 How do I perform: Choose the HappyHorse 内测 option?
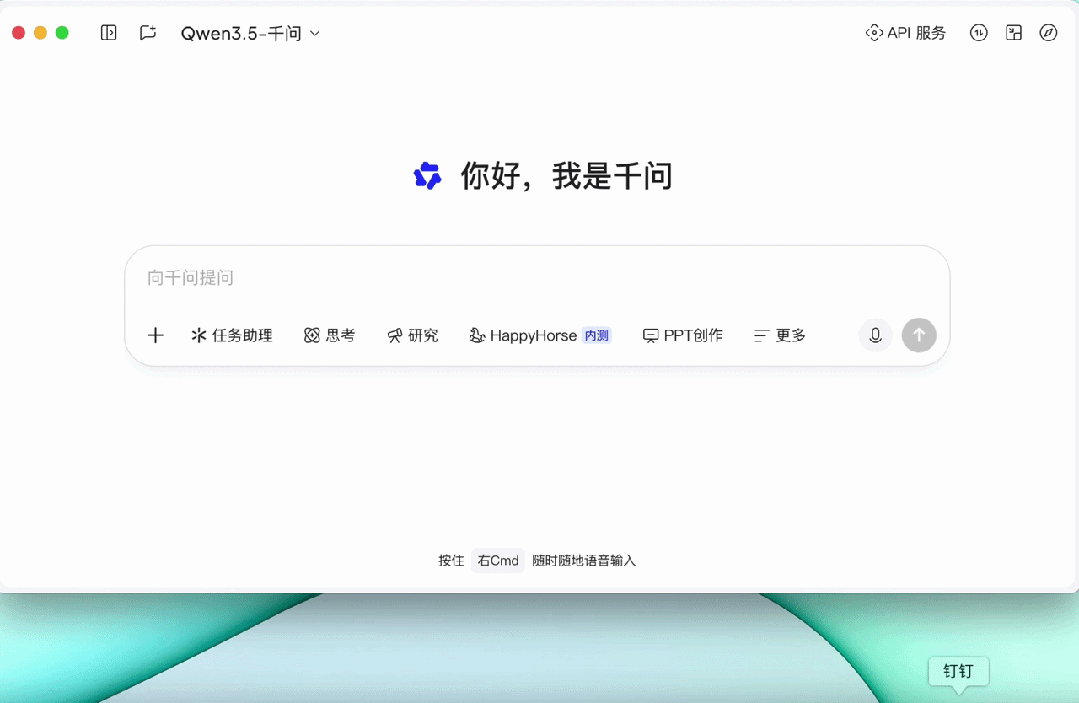(540, 335)
